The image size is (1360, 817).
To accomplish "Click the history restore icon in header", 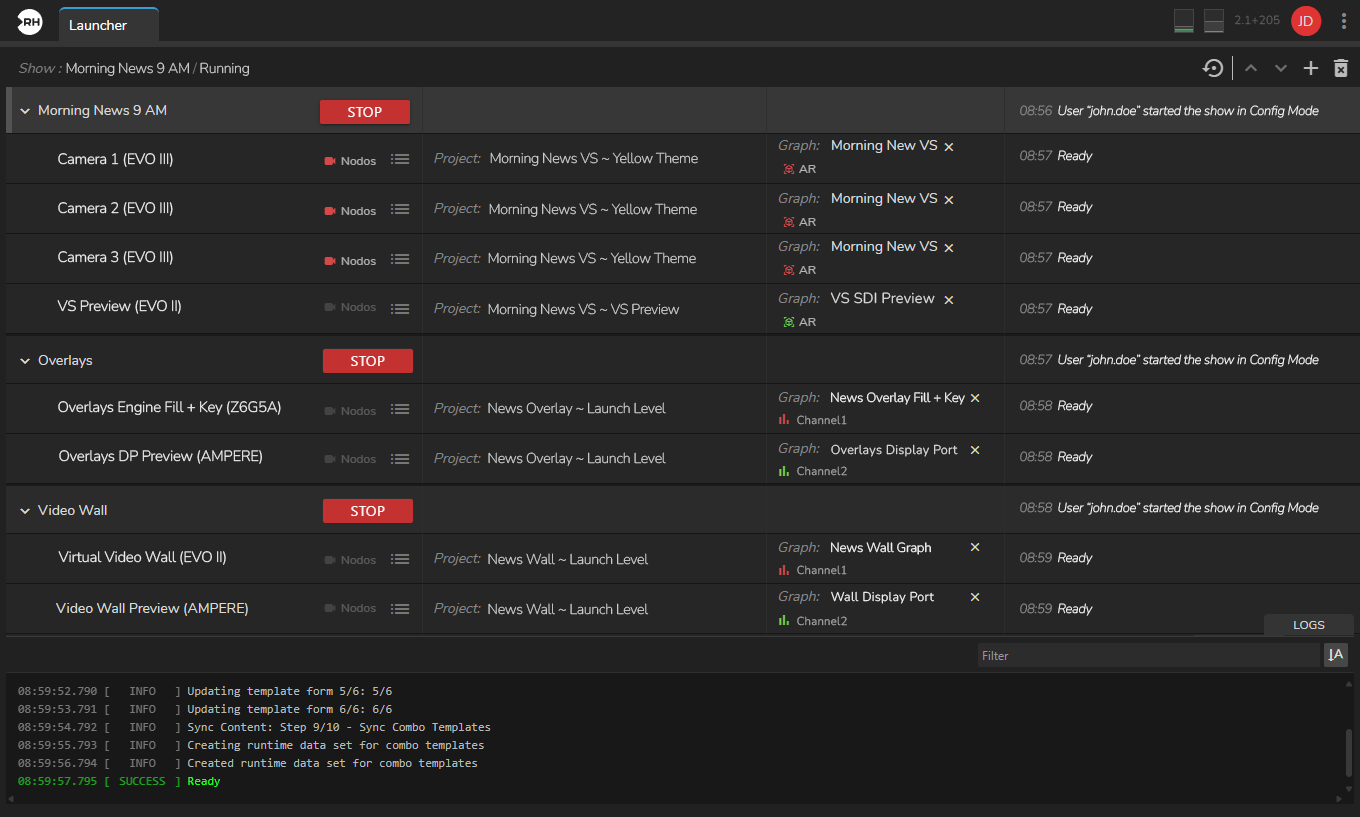I will point(1212,68).
